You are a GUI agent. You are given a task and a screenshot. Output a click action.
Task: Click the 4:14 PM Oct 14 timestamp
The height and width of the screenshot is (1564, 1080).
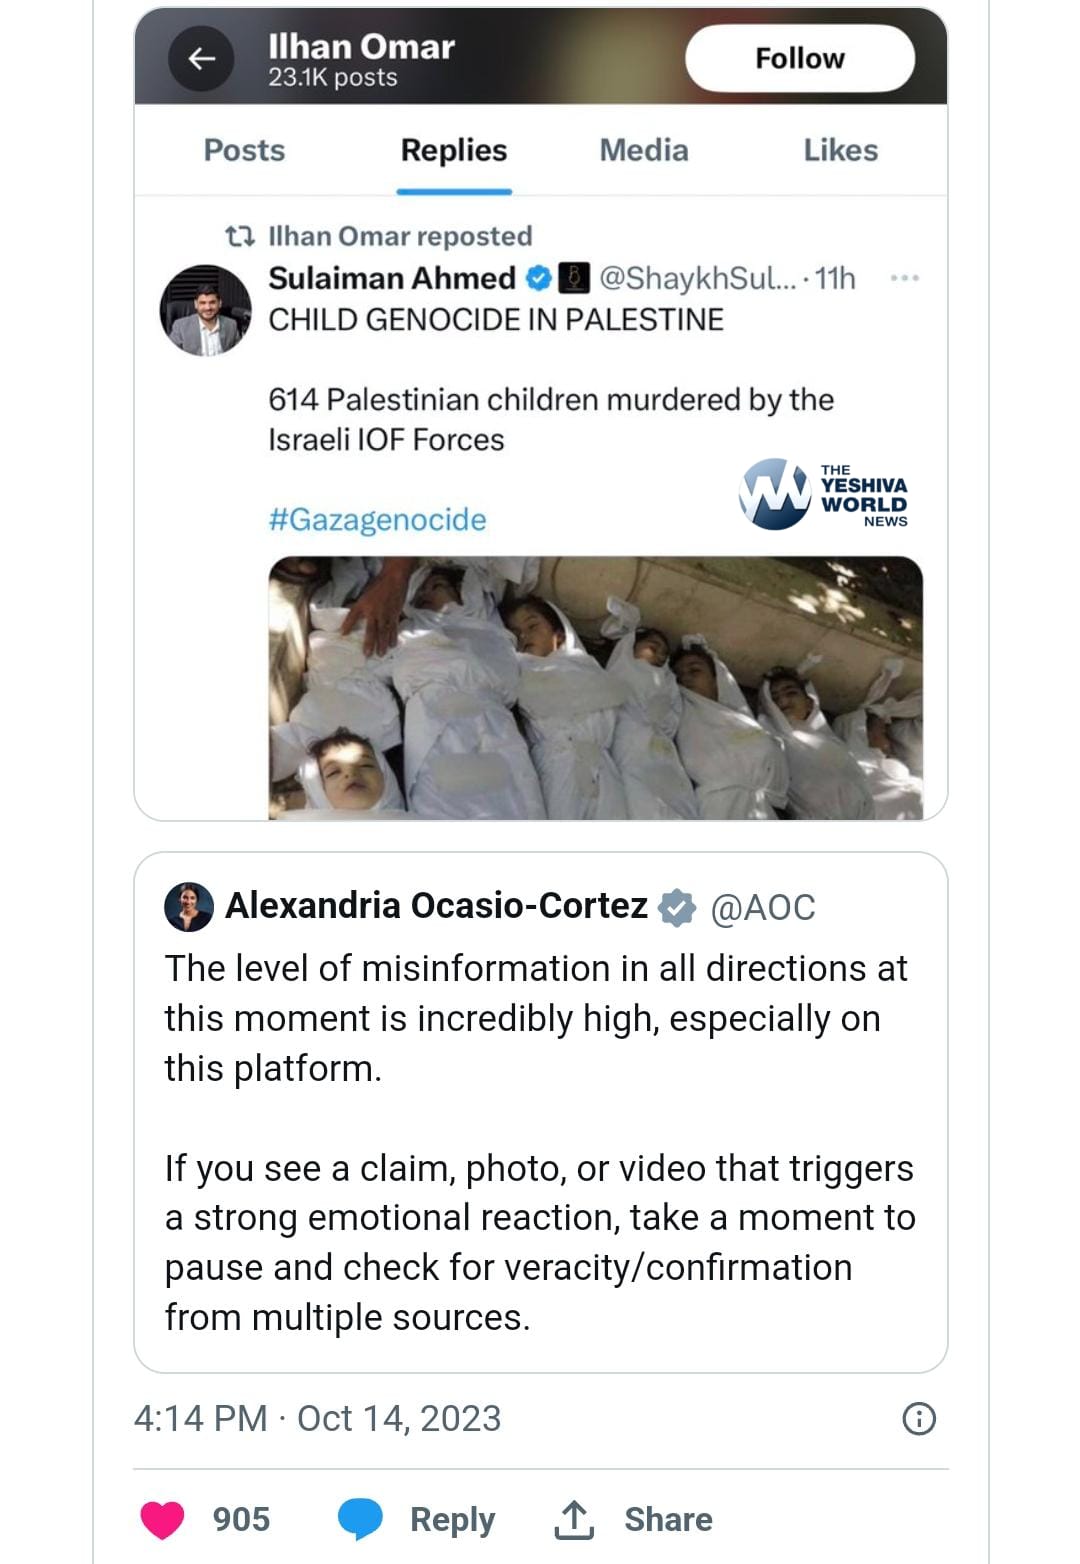coord(318,1418)
